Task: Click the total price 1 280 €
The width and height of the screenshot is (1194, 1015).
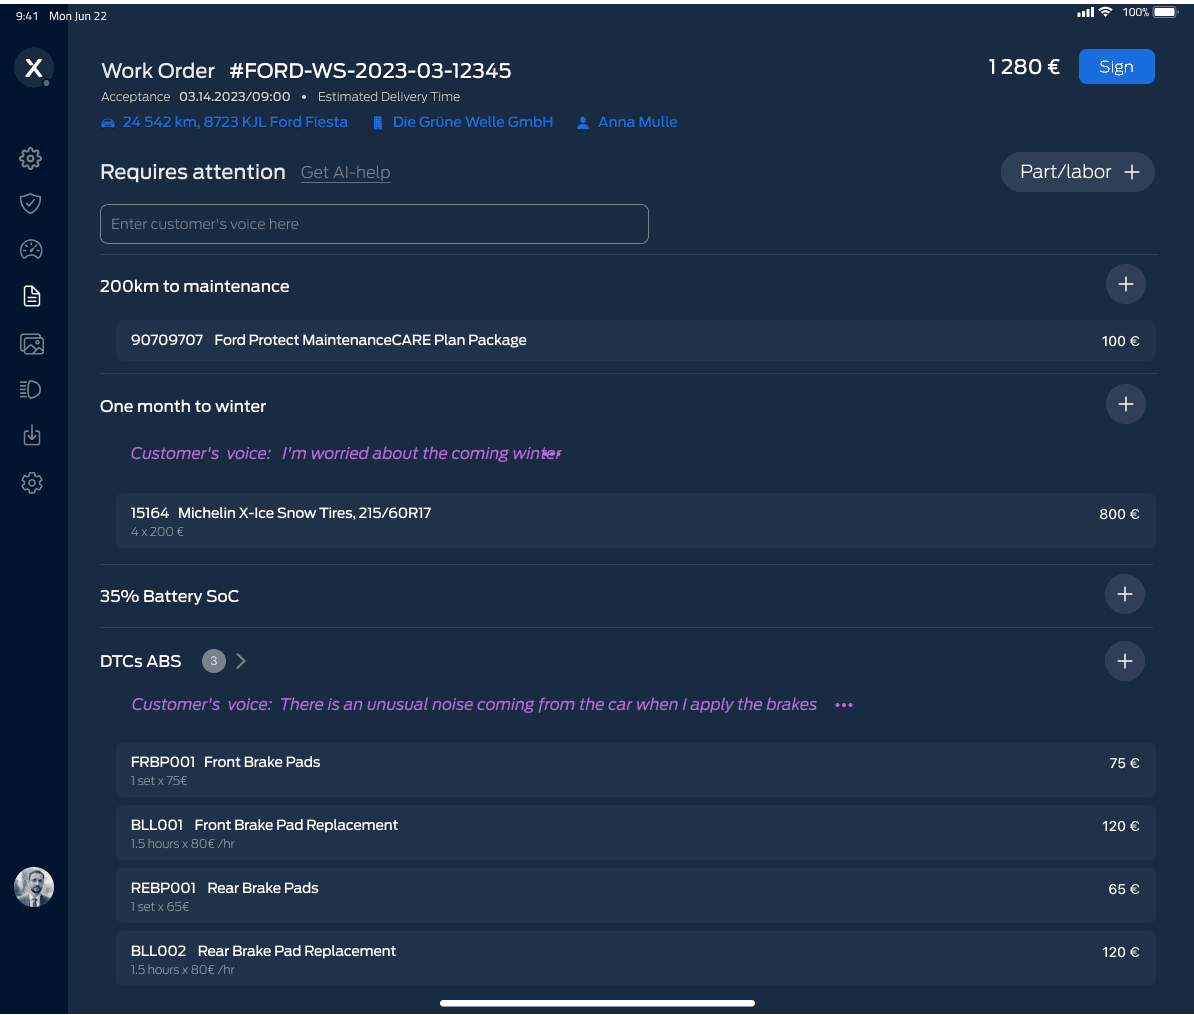Action: coord(1023,67)
